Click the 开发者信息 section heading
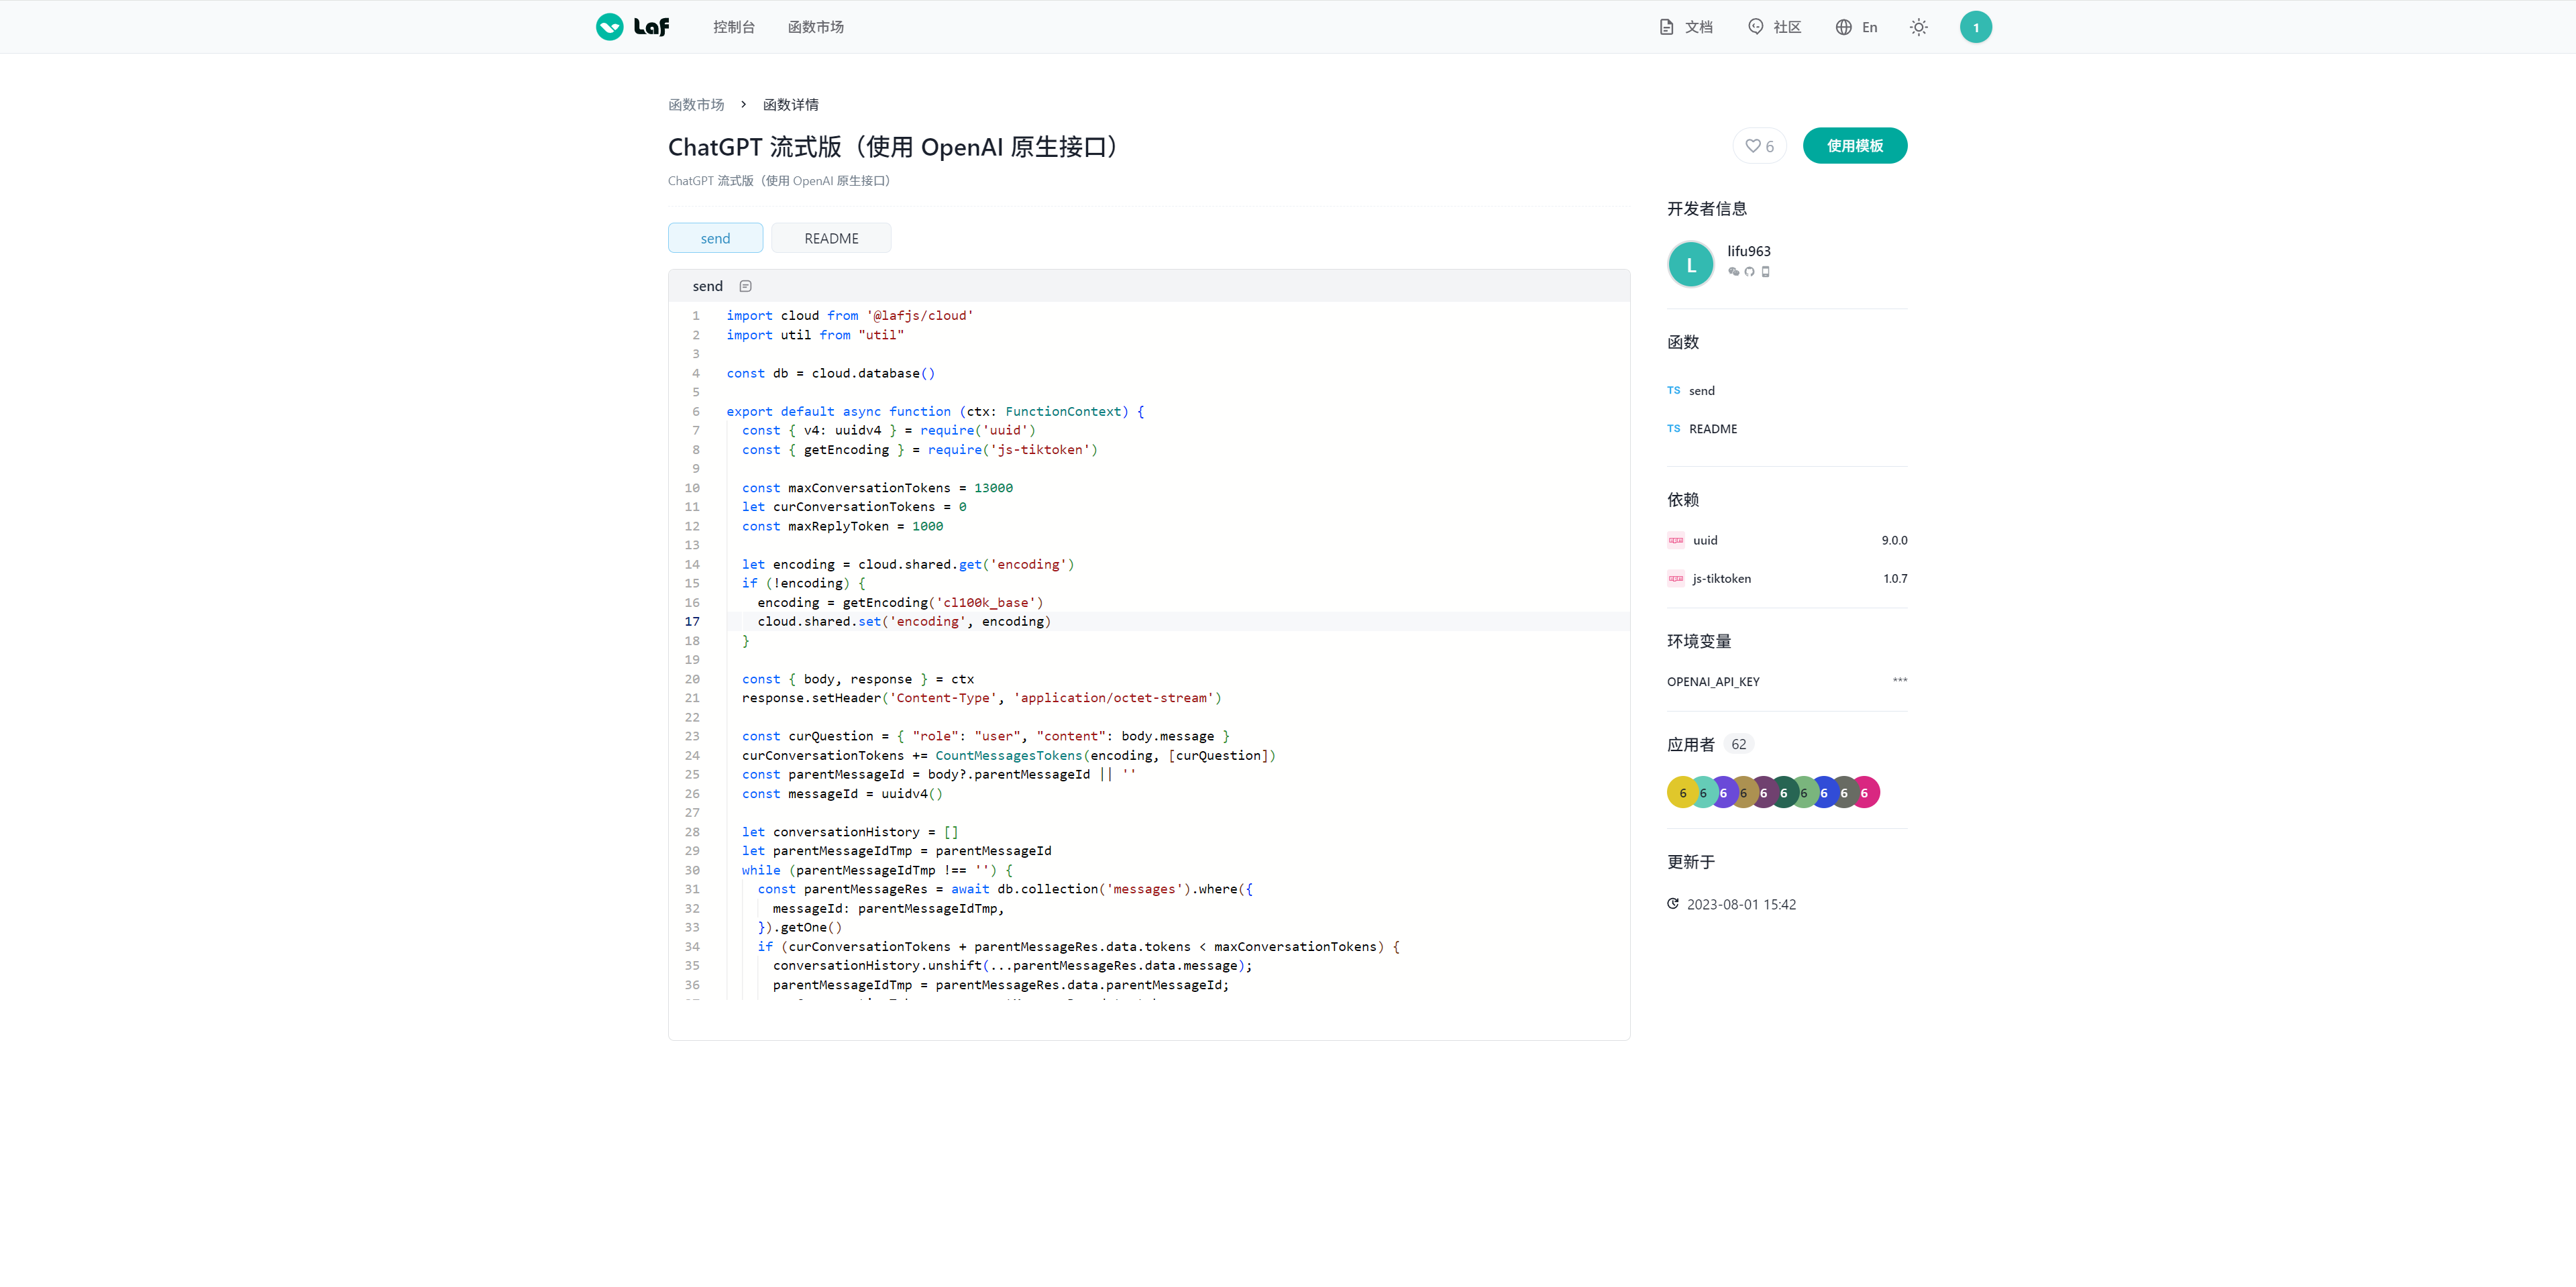2576x1287 pixels. point(1707,209)
